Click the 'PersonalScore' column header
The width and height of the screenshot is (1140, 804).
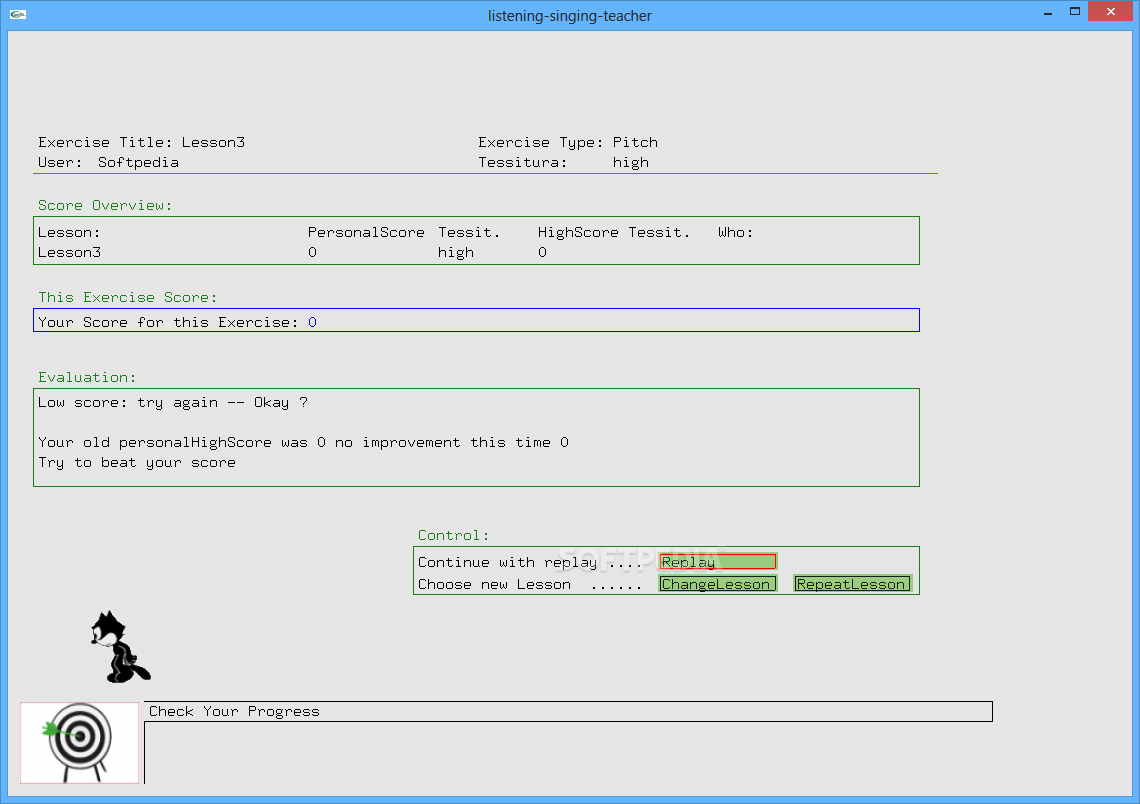(x=366, y=233)
